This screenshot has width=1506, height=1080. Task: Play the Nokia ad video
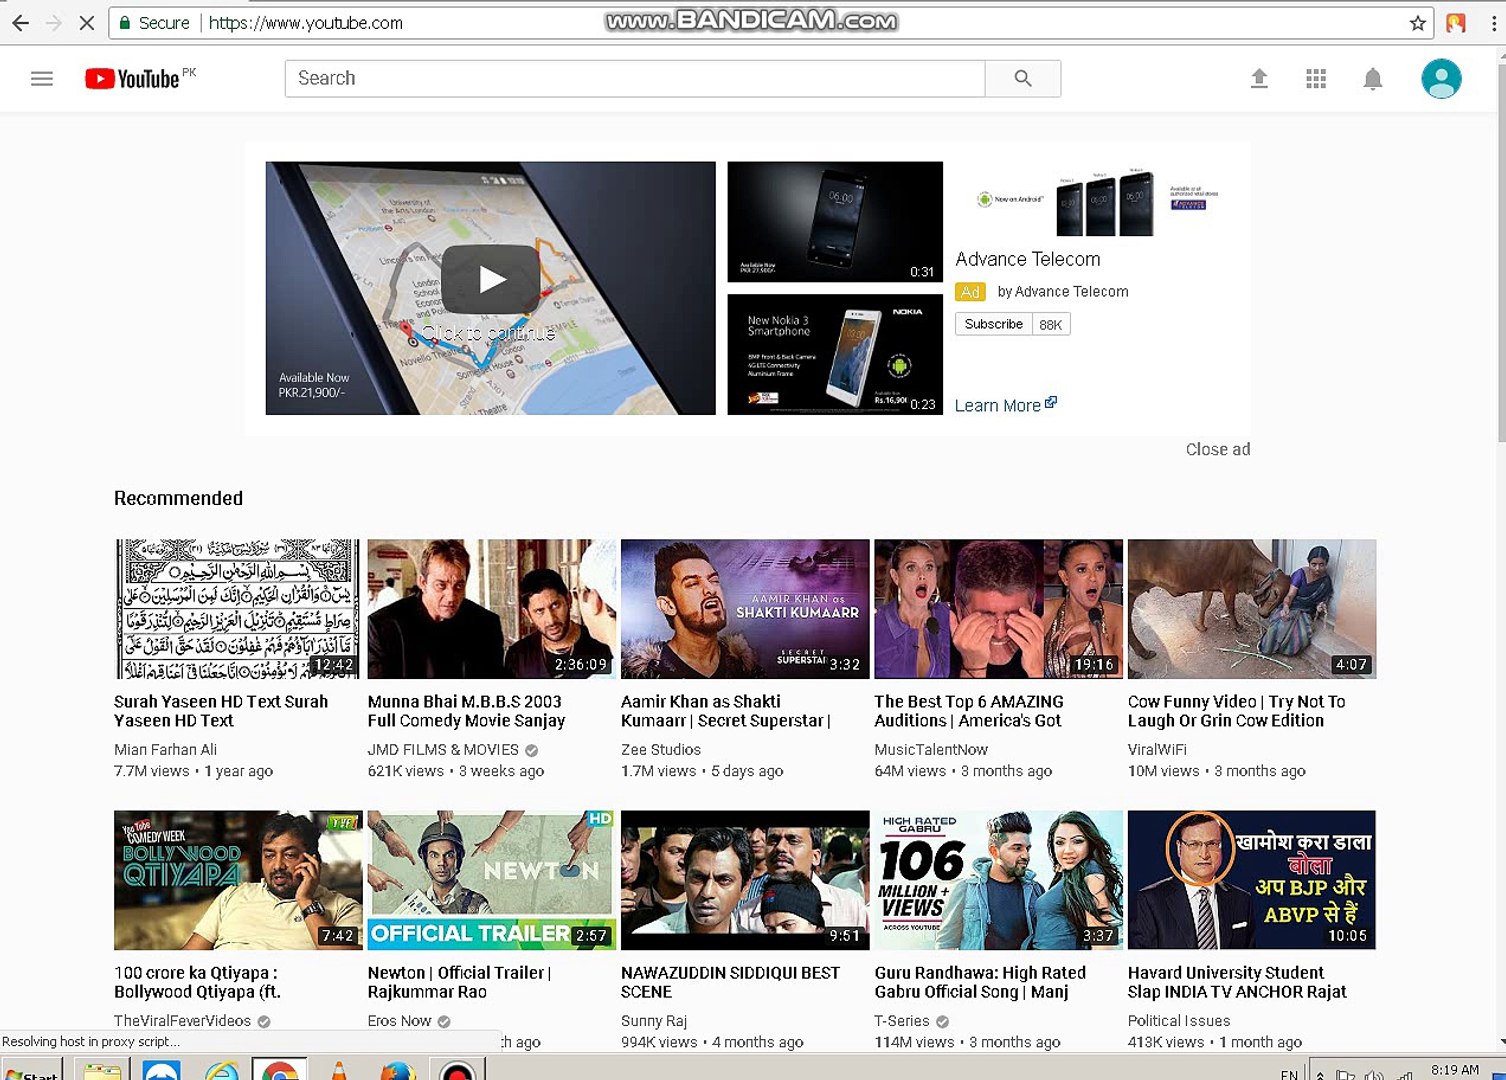point(490,279)
